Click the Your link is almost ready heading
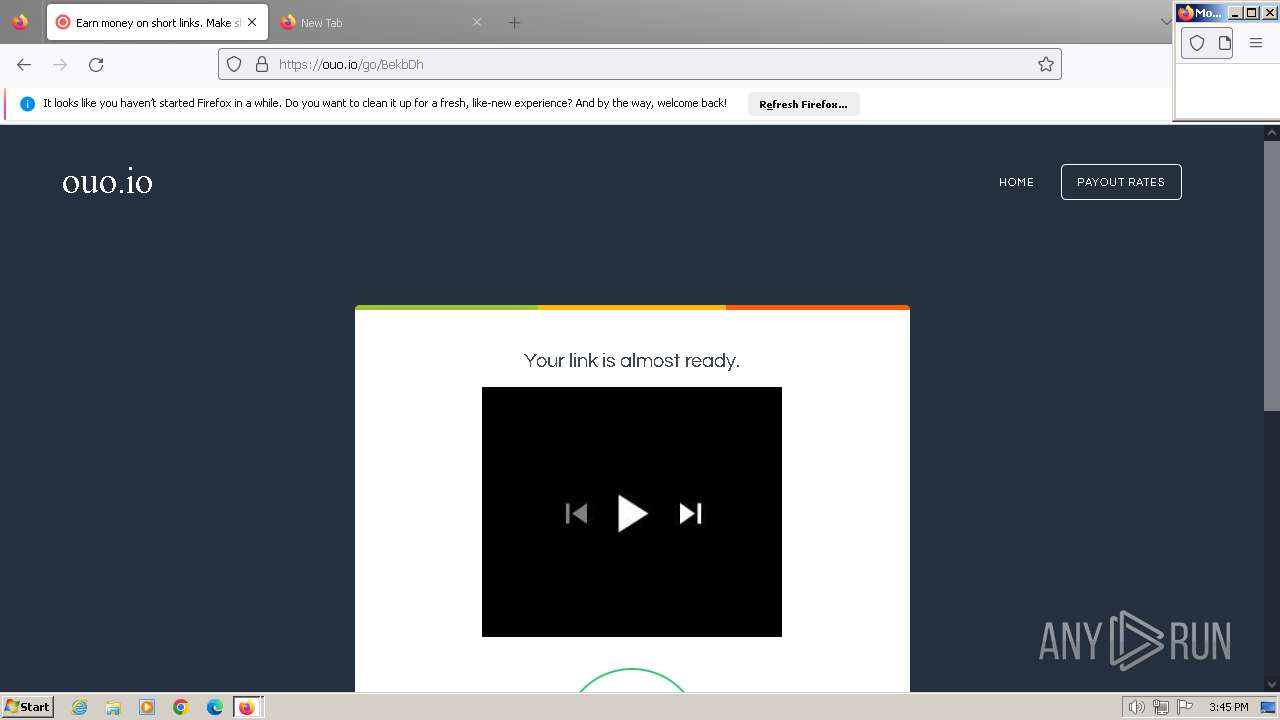This screenshot has height=720, width=1280. click(632, 360)
